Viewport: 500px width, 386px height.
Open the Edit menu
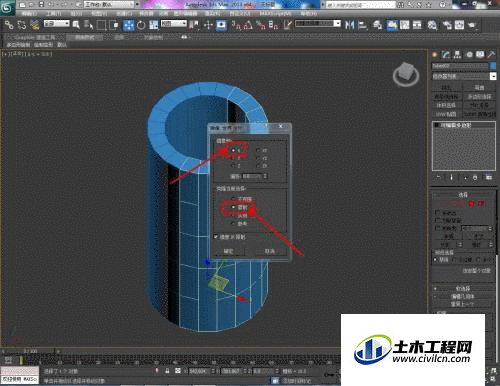coord(29,14)
